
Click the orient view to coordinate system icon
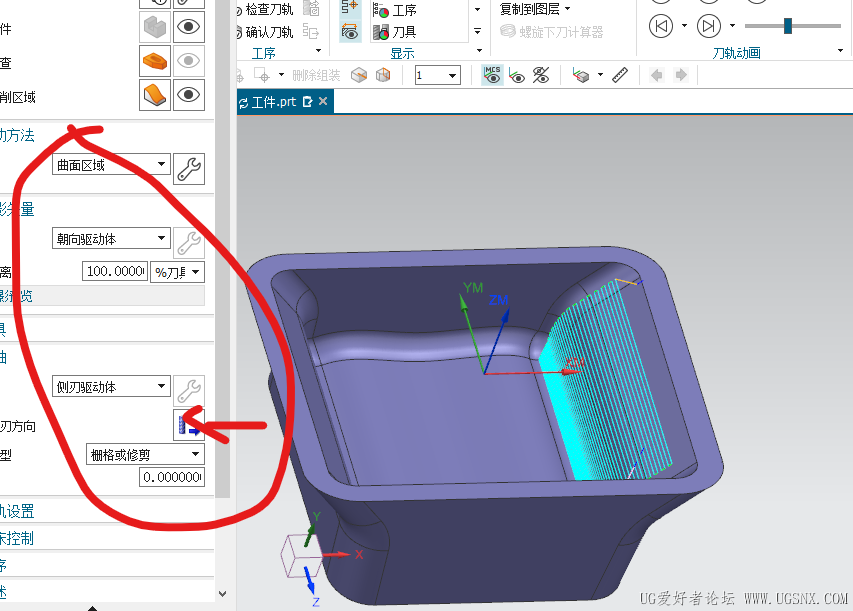(x=581, y=75)
